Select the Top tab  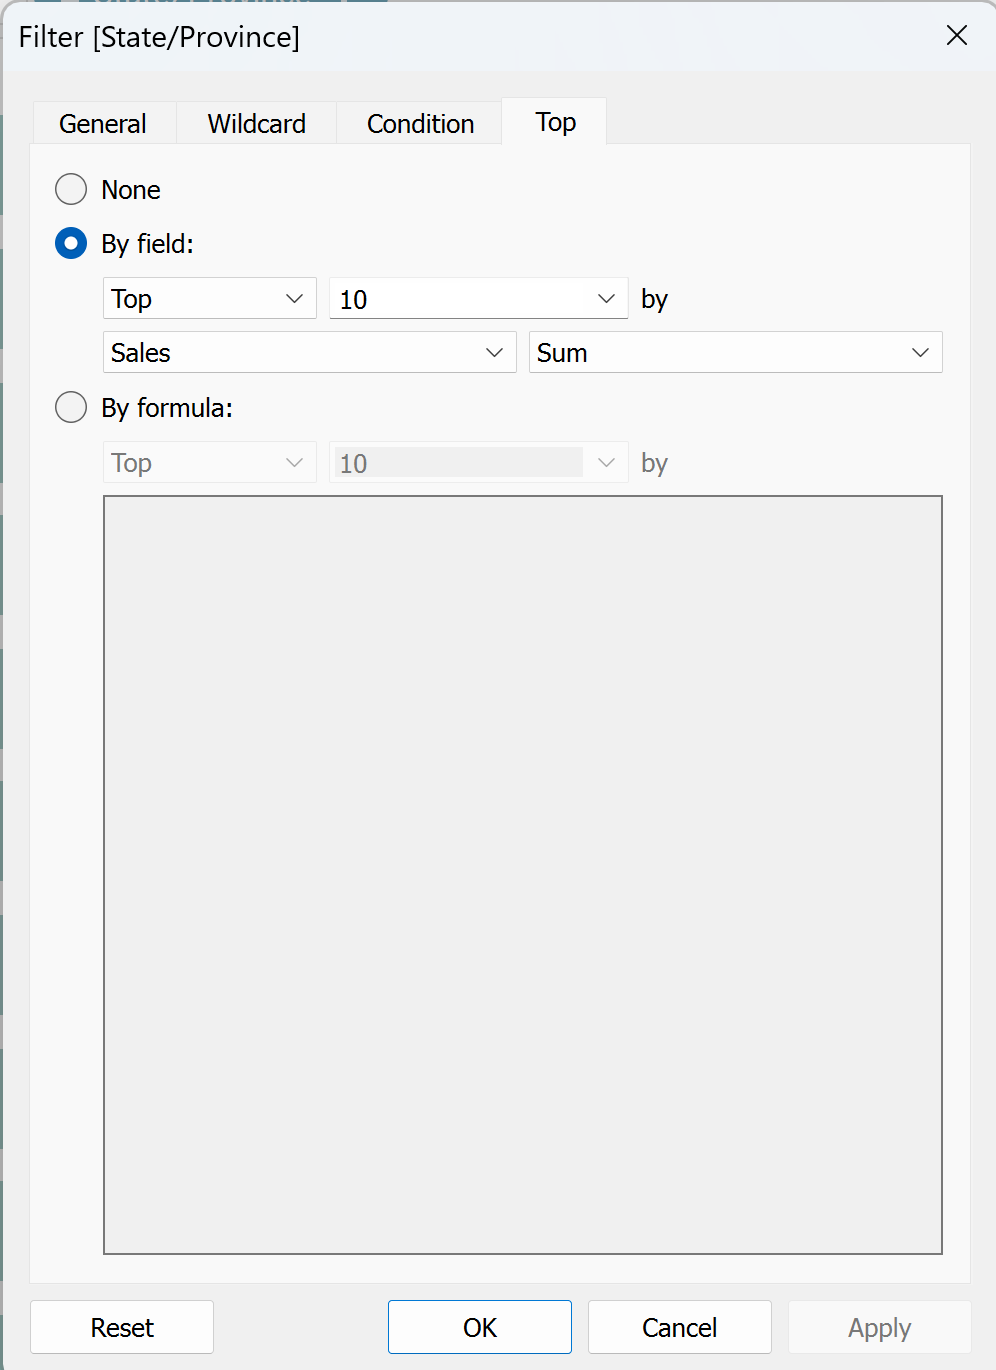[x=555, y=121]
